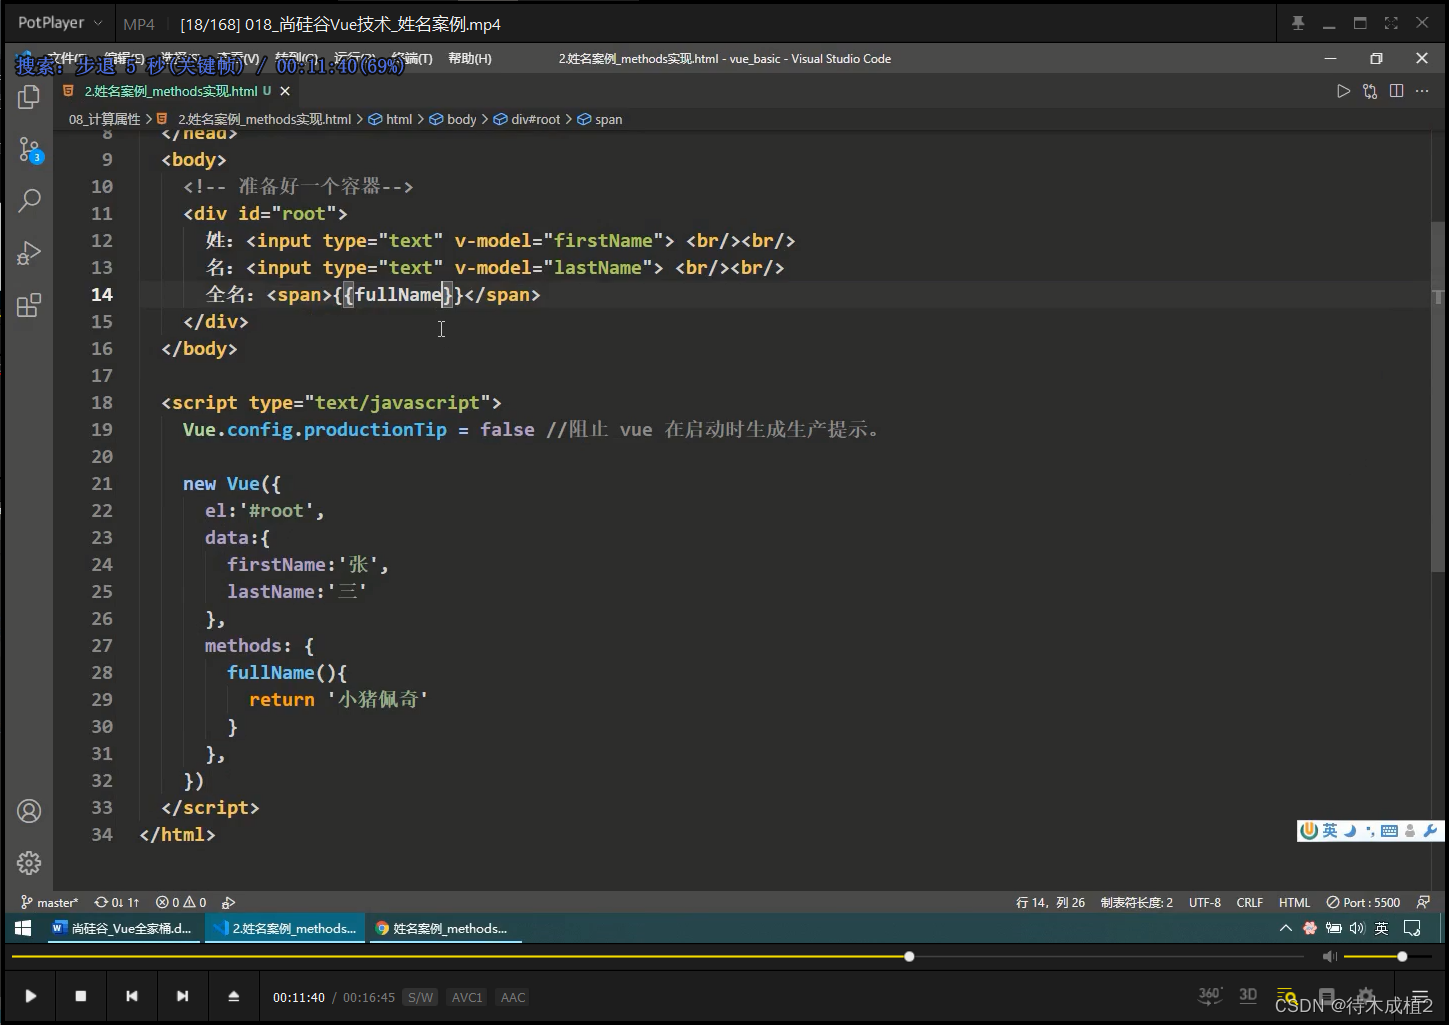Image resolution: width=1449 pixels, height=1025 pixels.
Task: Toggle the S/W decoder indicator
Action: (x=420, y=997)
